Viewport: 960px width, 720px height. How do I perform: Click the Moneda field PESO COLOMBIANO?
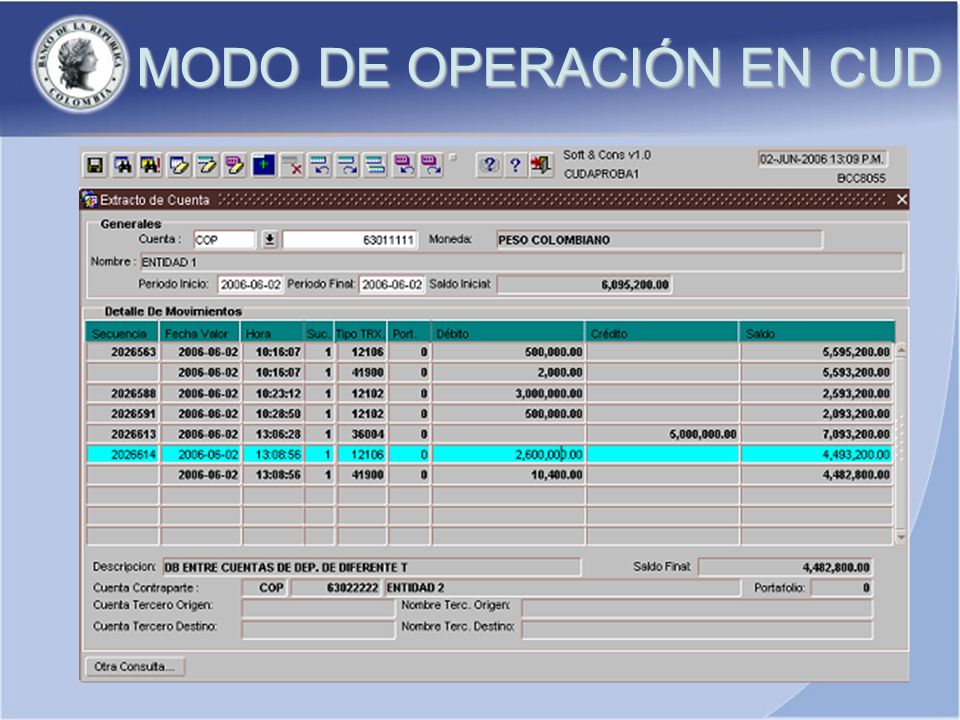(659, 240)
